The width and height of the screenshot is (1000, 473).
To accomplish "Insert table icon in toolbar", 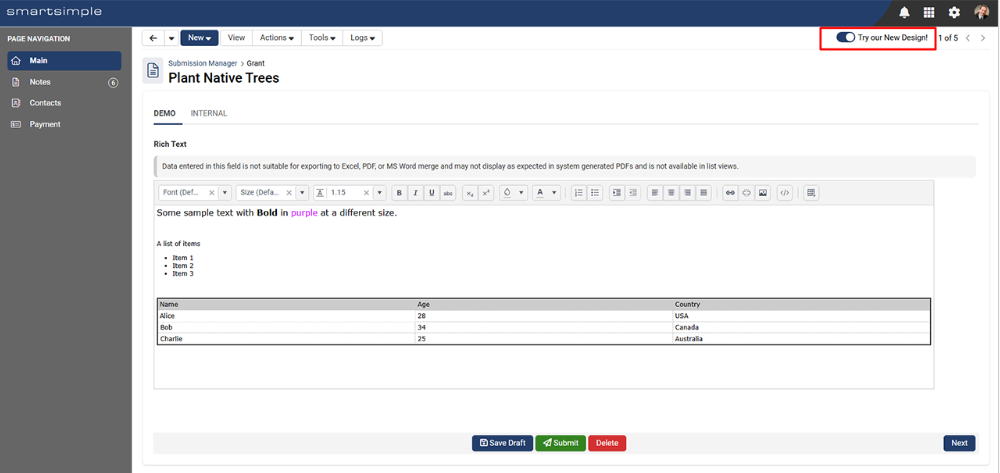I will 811,193.
